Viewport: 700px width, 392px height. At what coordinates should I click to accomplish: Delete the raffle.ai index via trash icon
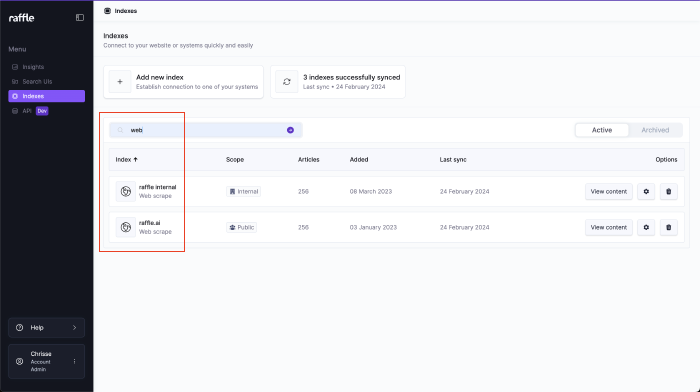point(668,227)
